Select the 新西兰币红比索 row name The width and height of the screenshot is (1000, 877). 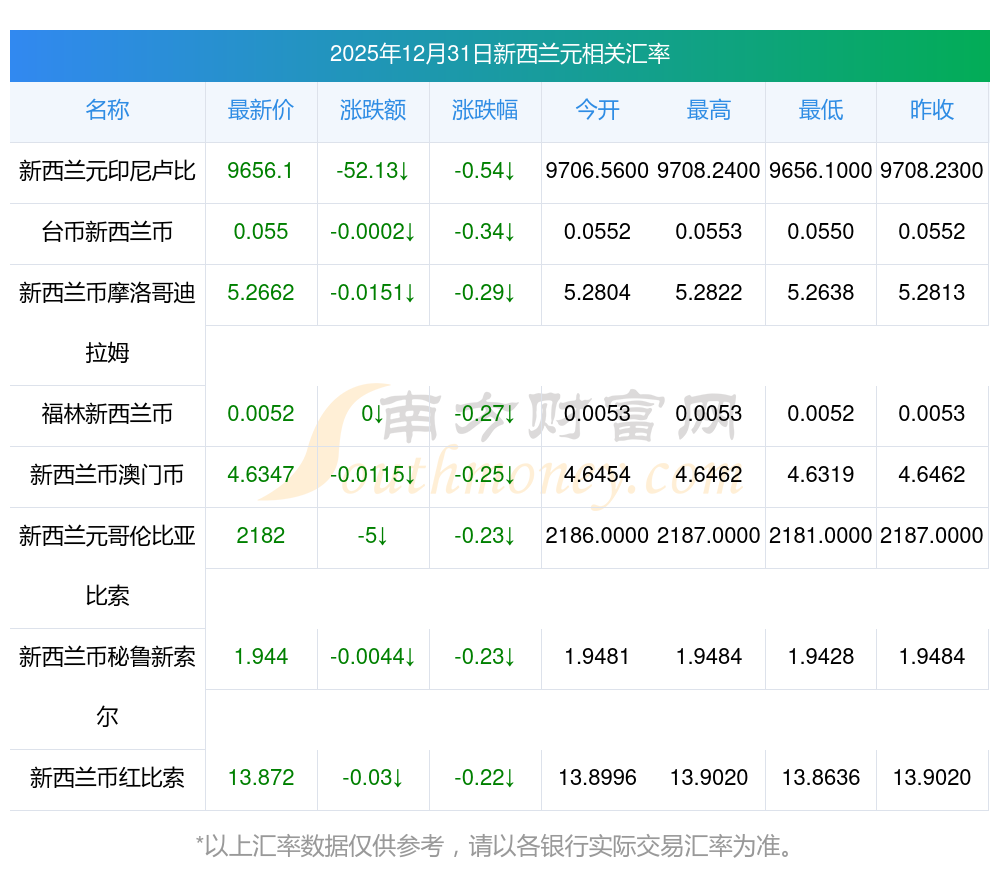107,778
